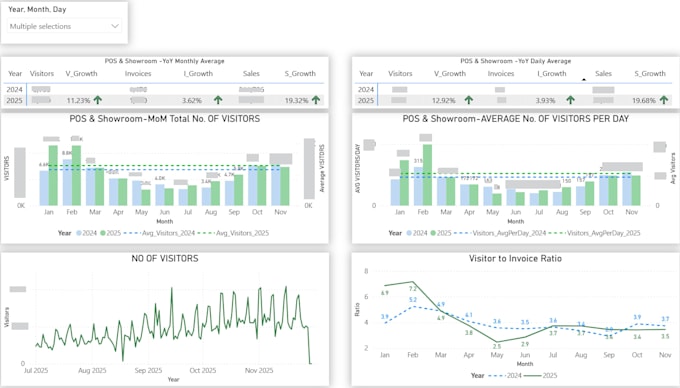This screenshot has width=680, height=388.
Task: Click Avg_Visitors_2025 legend entry
Action: [233, 233]
